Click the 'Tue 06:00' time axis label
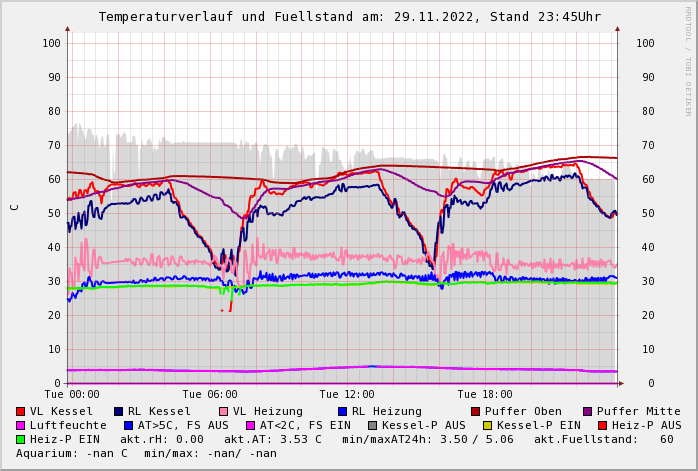Image resolution: width=698 pixels, height=471 pixels. point(210,394)
